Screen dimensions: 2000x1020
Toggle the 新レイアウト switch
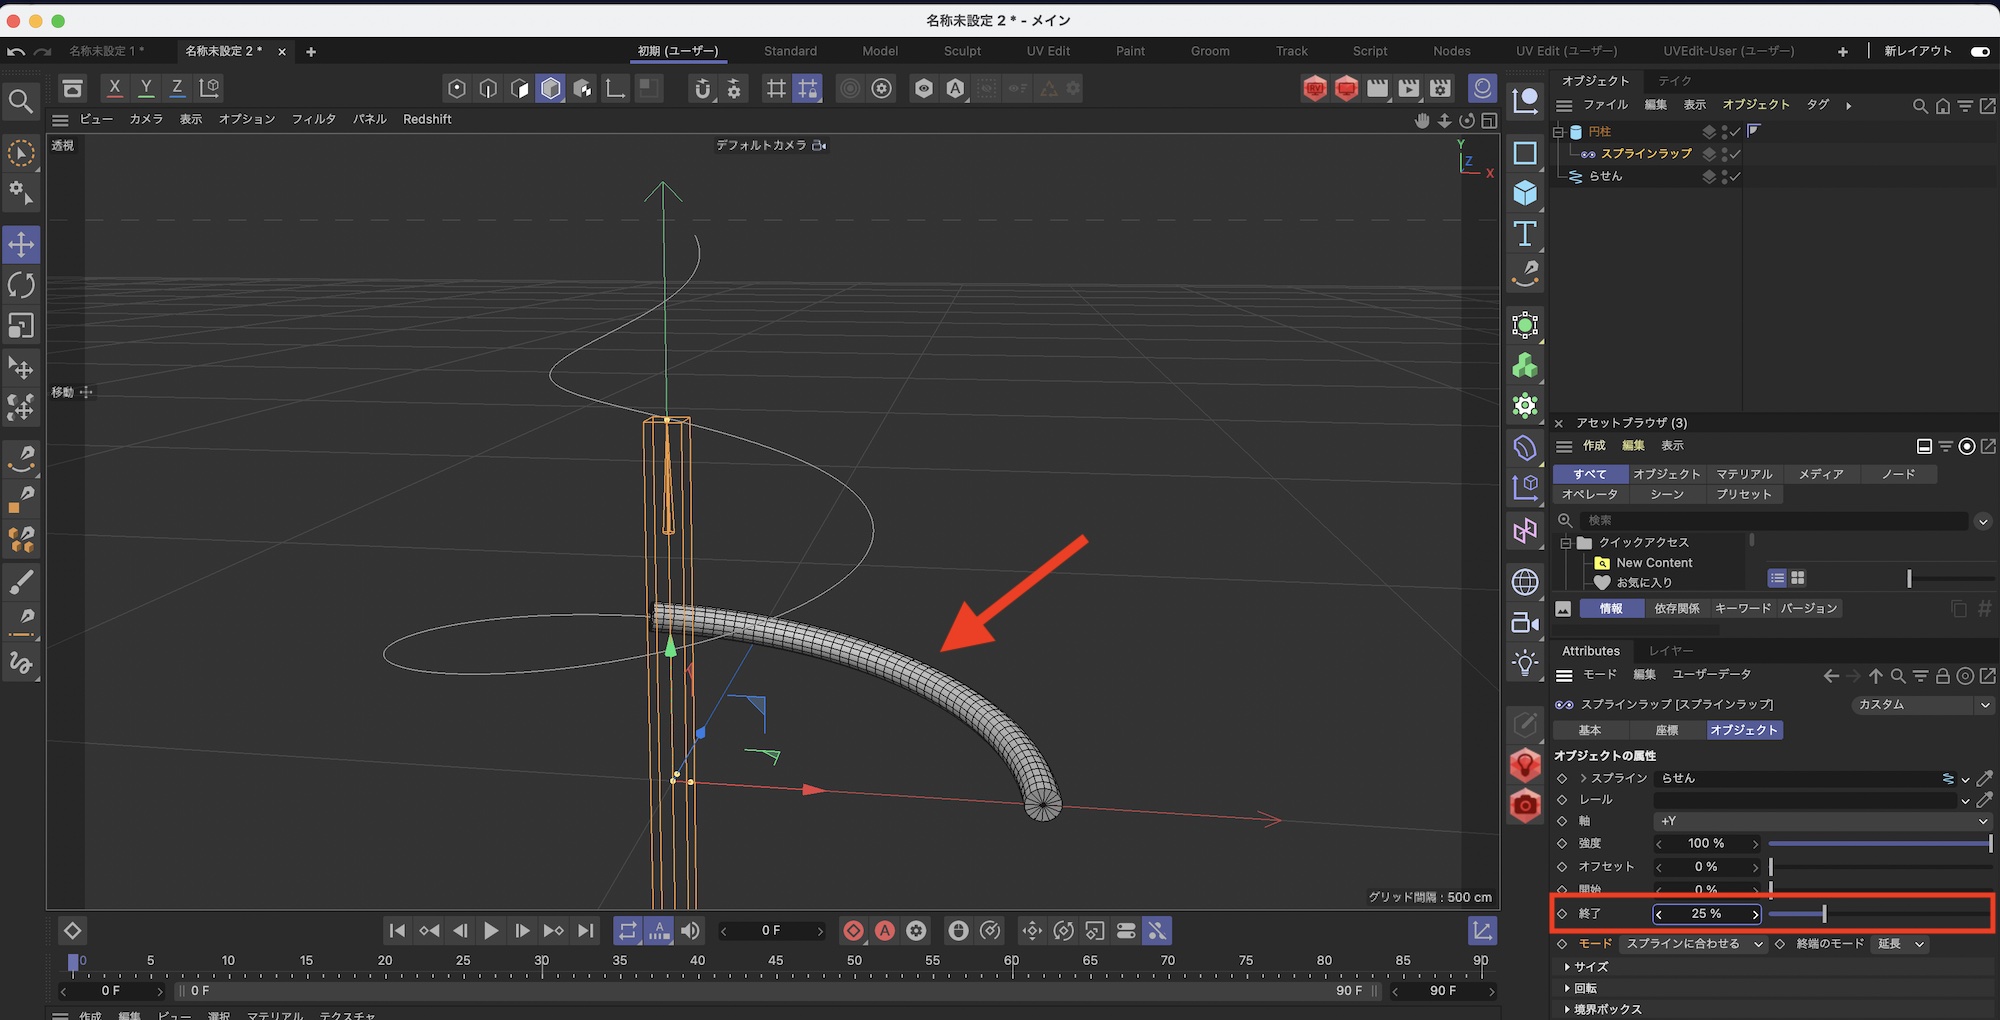click(1979, 51)
